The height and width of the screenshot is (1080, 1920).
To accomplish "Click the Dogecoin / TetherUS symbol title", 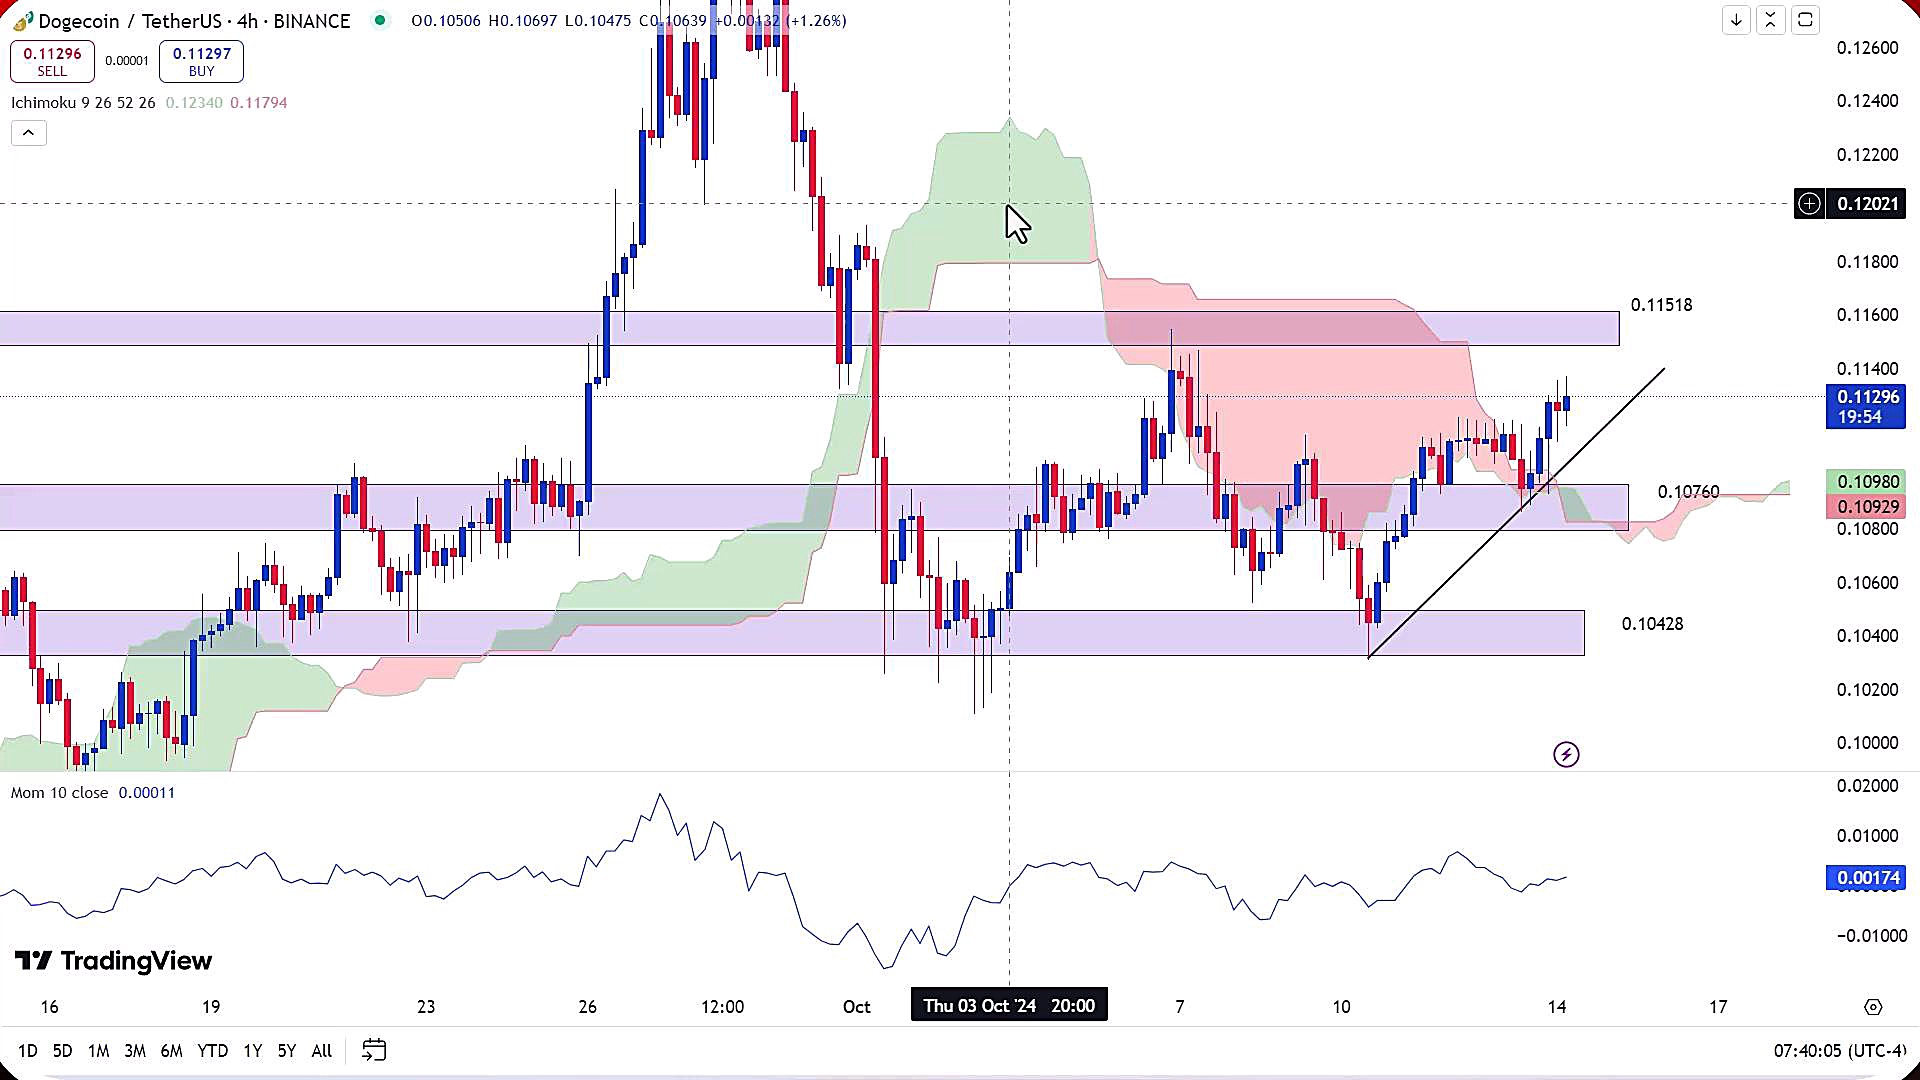I will (x=194, y=20).
